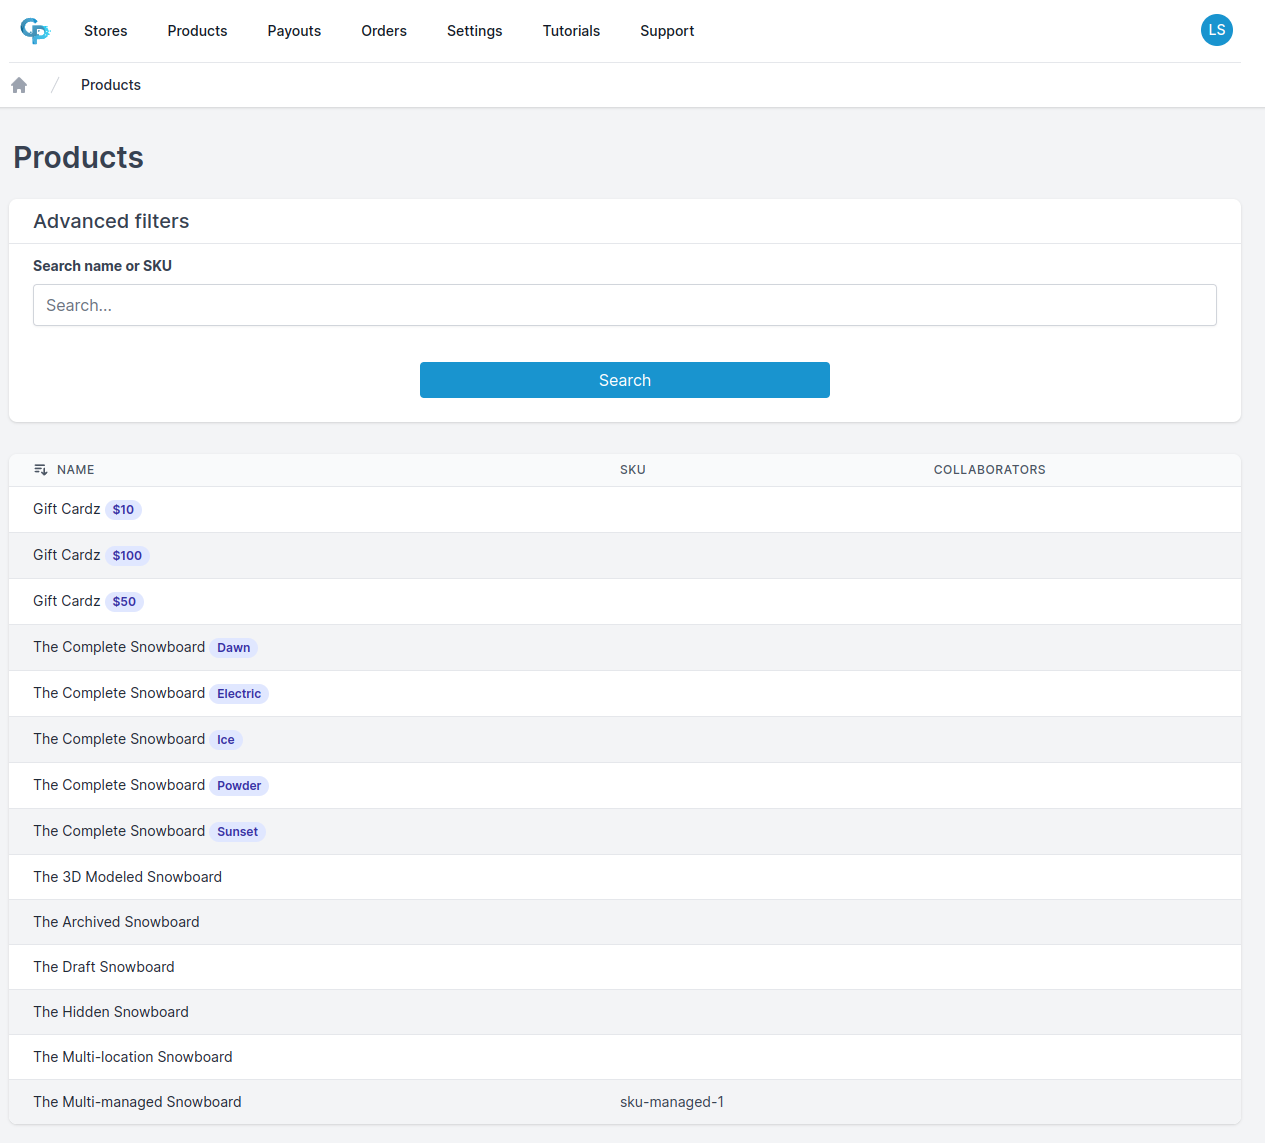Image resolution: width=1265 pixels, height=1143 pixels.
Task: Select Products in the top navigation
Action: (x=197, y=31)
